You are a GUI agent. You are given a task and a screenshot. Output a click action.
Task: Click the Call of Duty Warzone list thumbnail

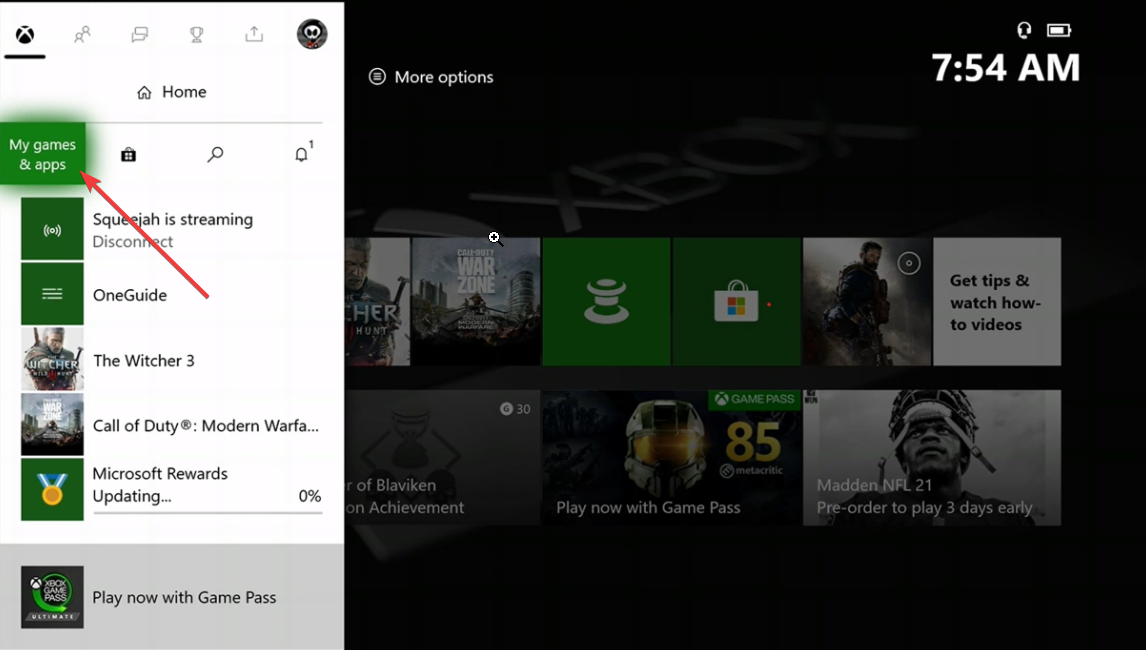52,424
